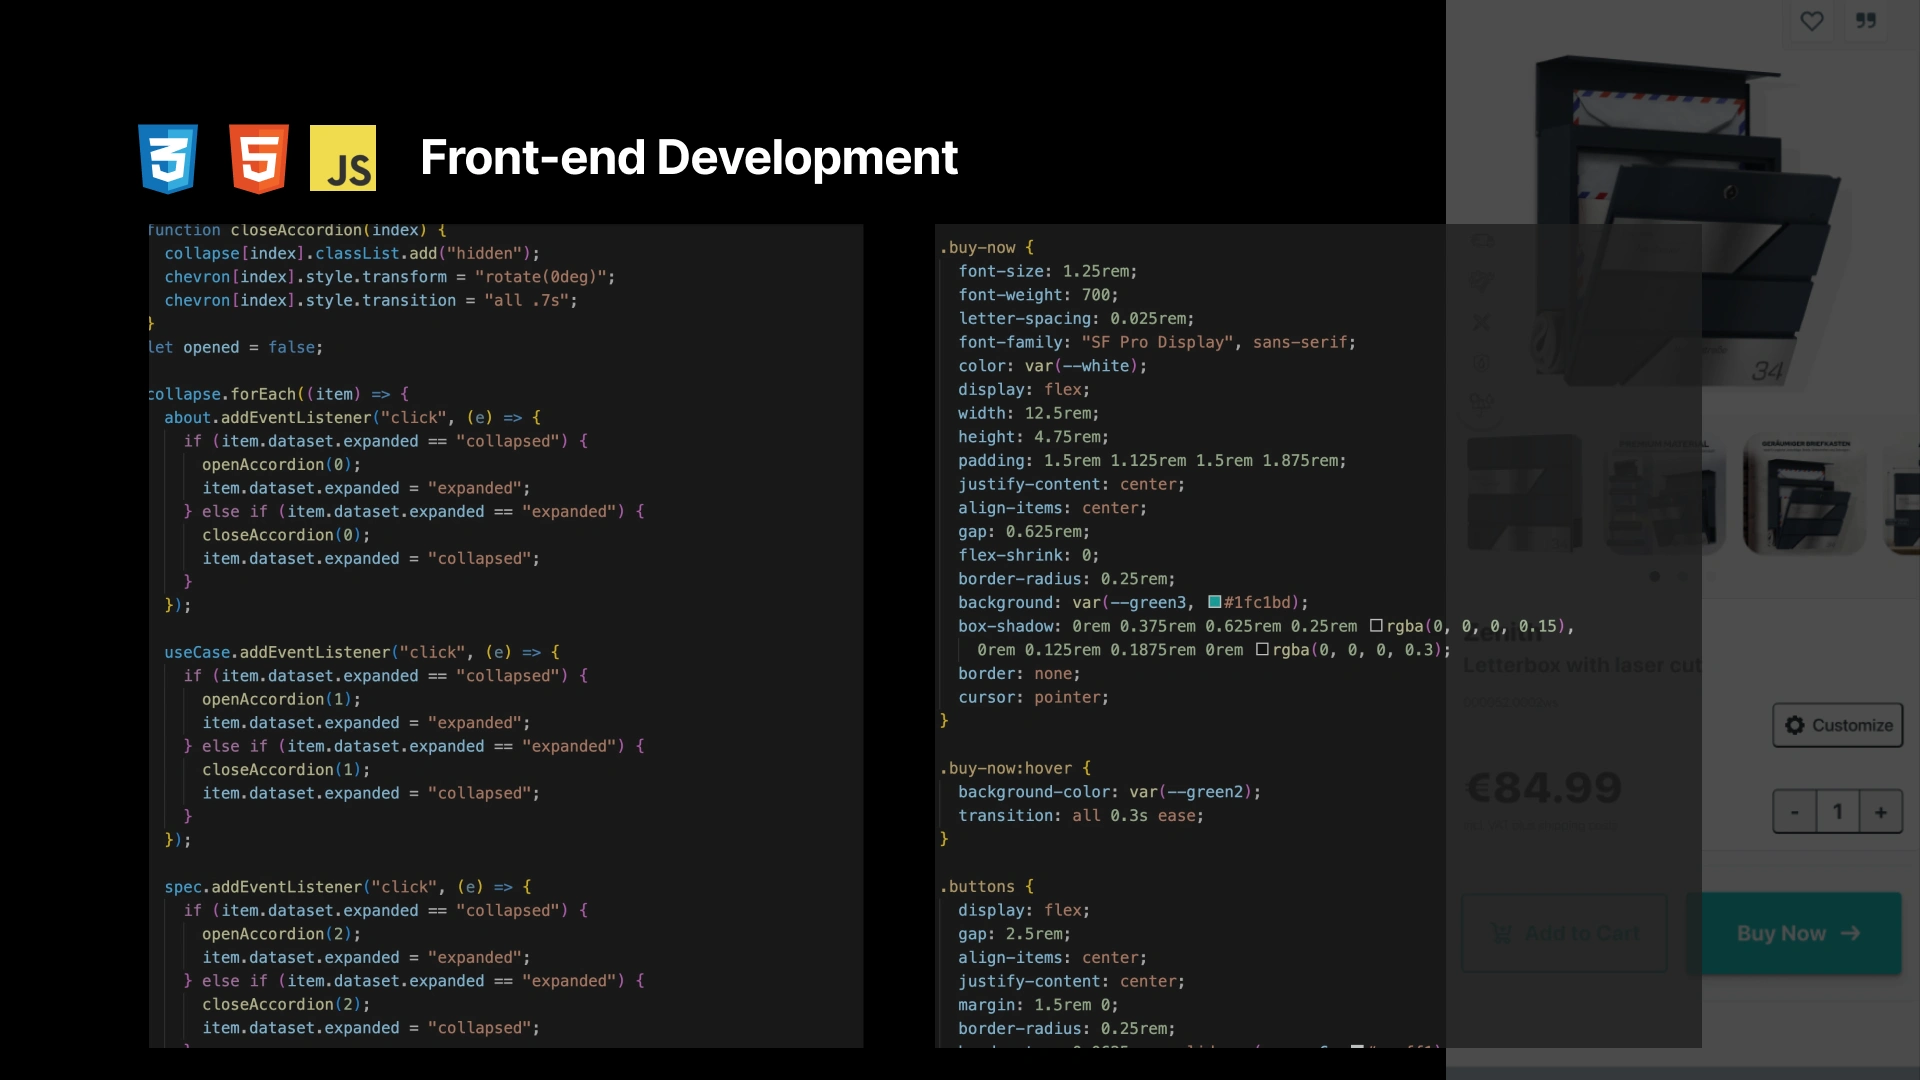
Task: Click the rgba 0.15 shadow color swatch
Action: click(1376, 626)
